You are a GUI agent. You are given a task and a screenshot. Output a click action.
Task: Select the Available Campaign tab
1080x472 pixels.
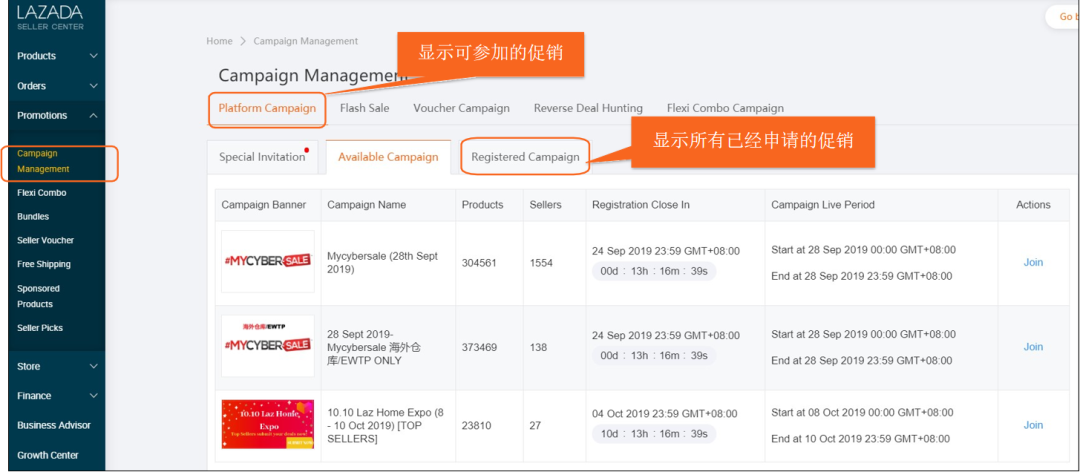point(388,157)
